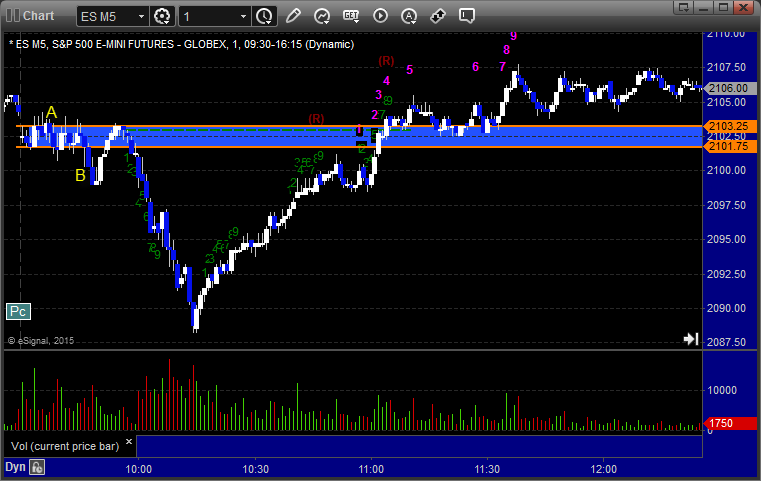Click the 2090.00 price axis label
761x481 pixels.
[727, 308]
